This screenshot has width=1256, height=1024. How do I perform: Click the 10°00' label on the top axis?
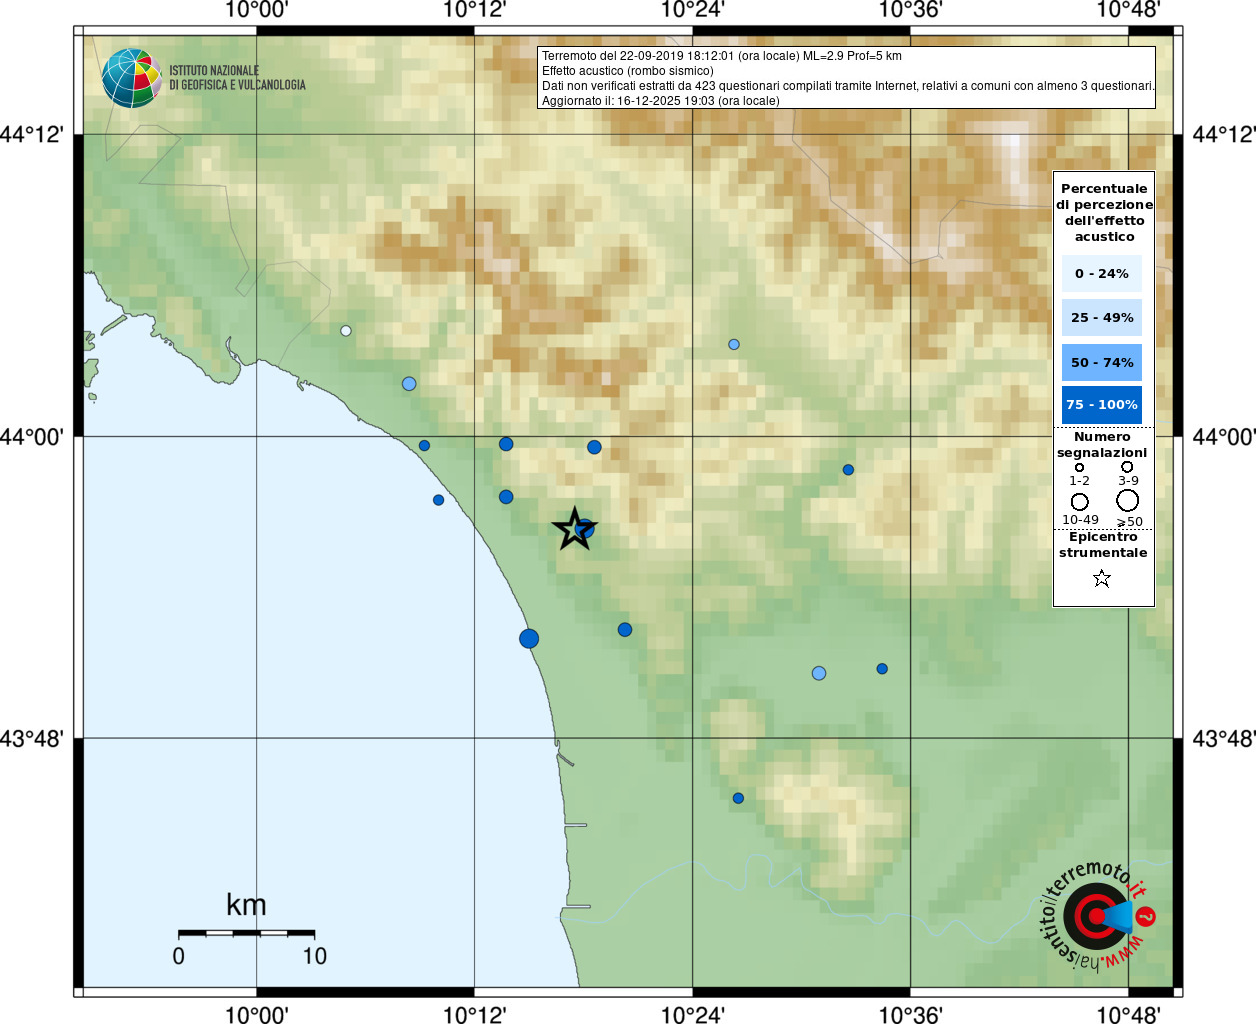(256, 10)
